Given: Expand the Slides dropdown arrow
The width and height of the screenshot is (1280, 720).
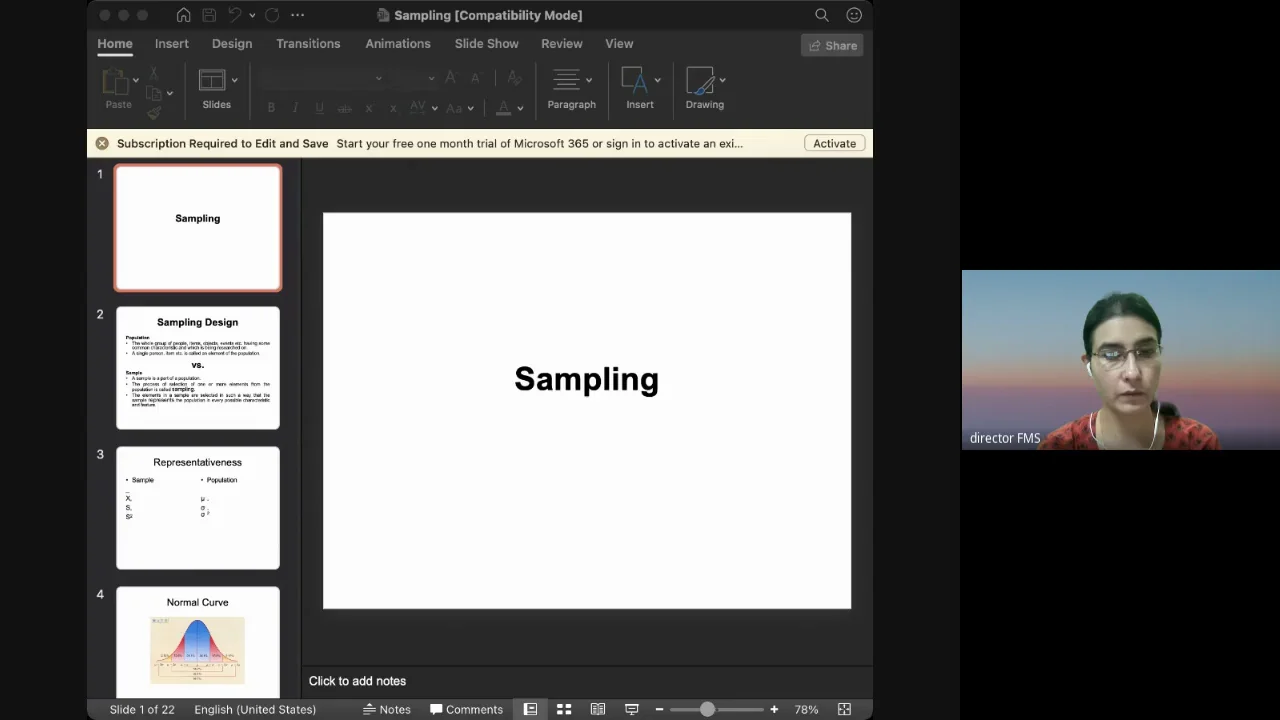Looking at the screenshot, I should (x=235, y=80).
